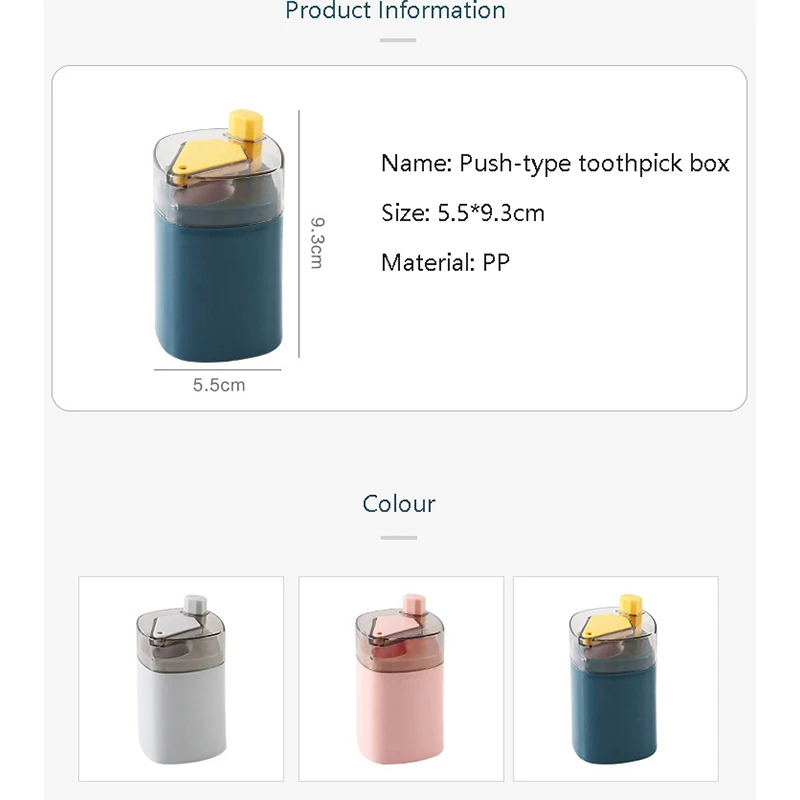Choose the blue toothpick box colour thumbnail

coord(615,679)
